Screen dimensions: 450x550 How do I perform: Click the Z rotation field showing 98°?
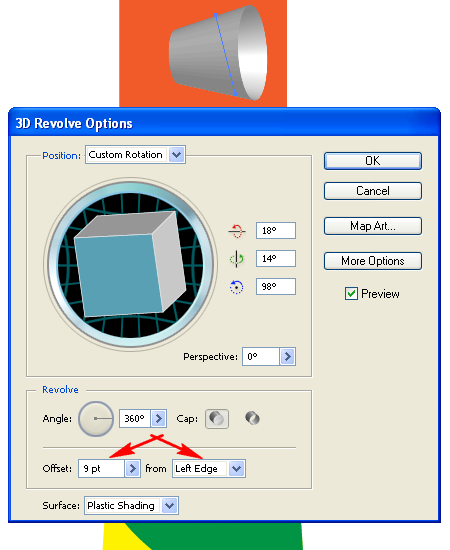(x=276, y=287)
